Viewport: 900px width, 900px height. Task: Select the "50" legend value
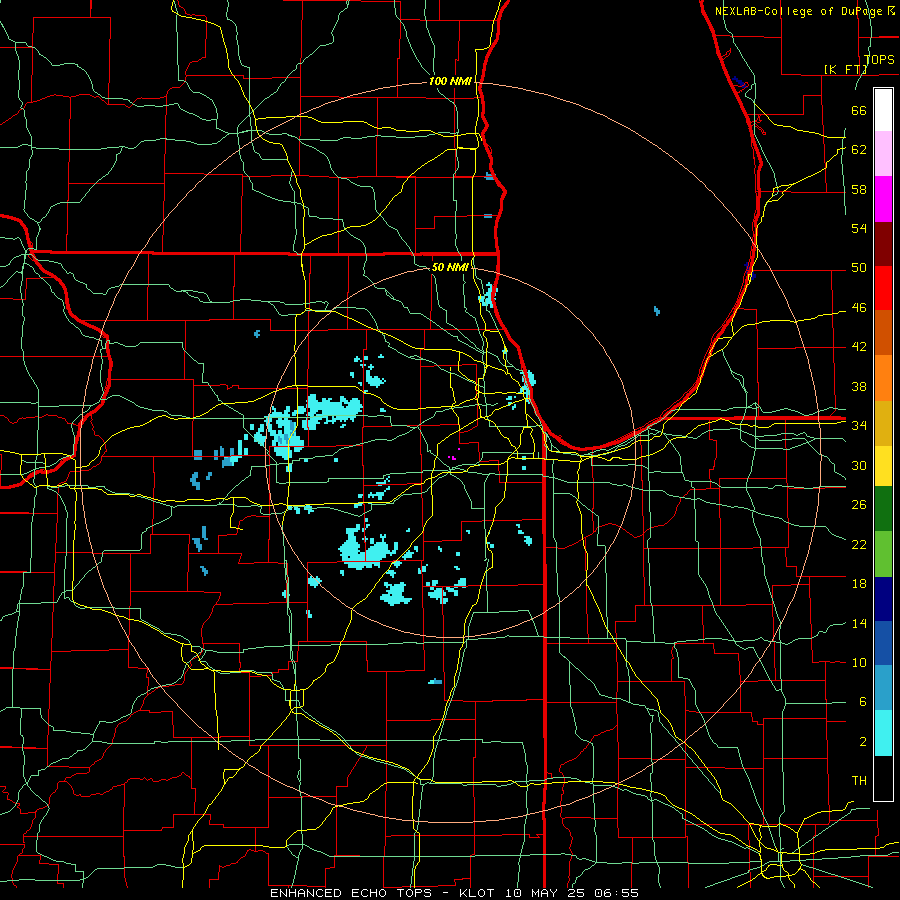pyautogui.click(x=859, y=268)
